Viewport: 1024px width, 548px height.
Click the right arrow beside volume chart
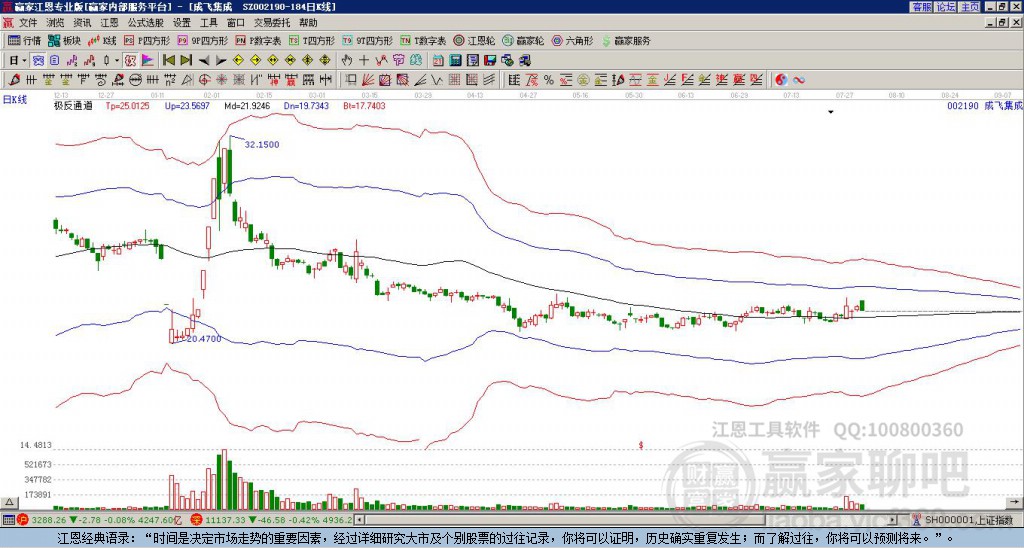pos(1016,502)
